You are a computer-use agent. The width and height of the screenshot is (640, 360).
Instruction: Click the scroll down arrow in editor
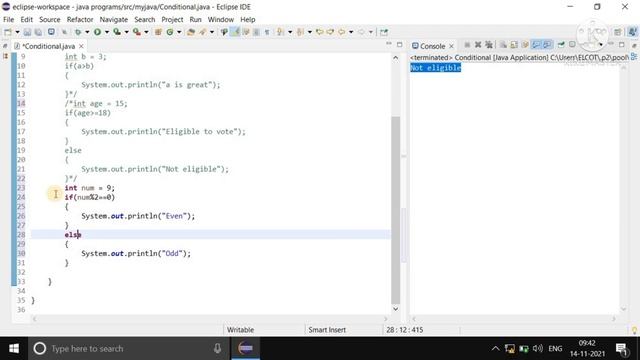[x=395, y=309]
